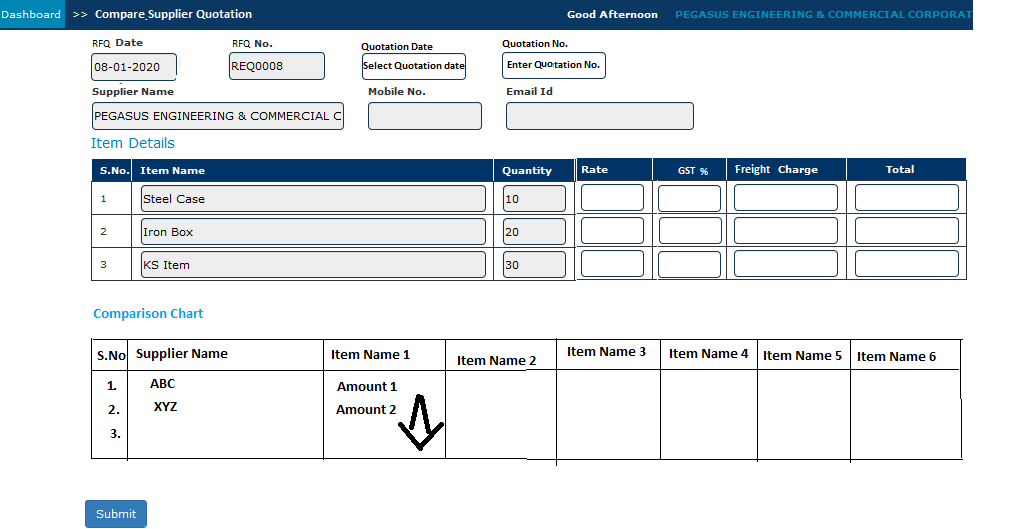This screenshot has width=1023, height=529.
Task: Click the RFQ No. field REQ0008
Action: click(277, 66)
